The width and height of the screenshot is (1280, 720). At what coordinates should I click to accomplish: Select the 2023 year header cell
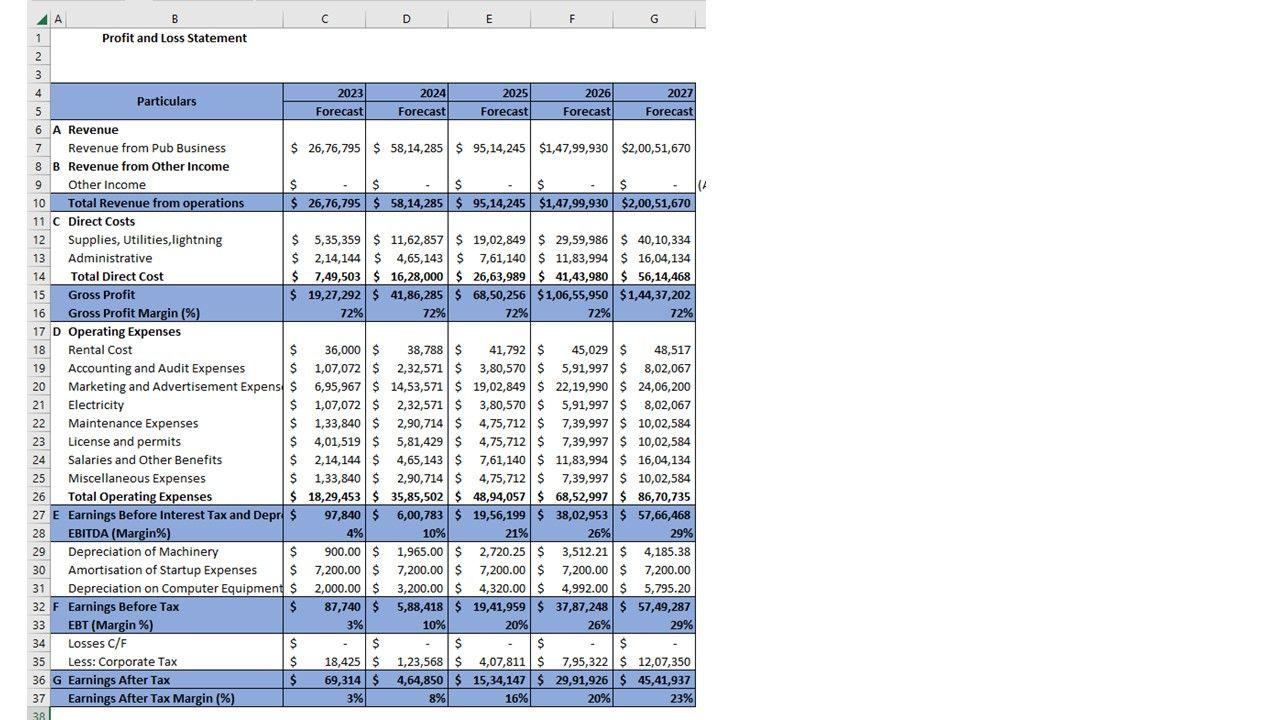[x=324, y=93]
